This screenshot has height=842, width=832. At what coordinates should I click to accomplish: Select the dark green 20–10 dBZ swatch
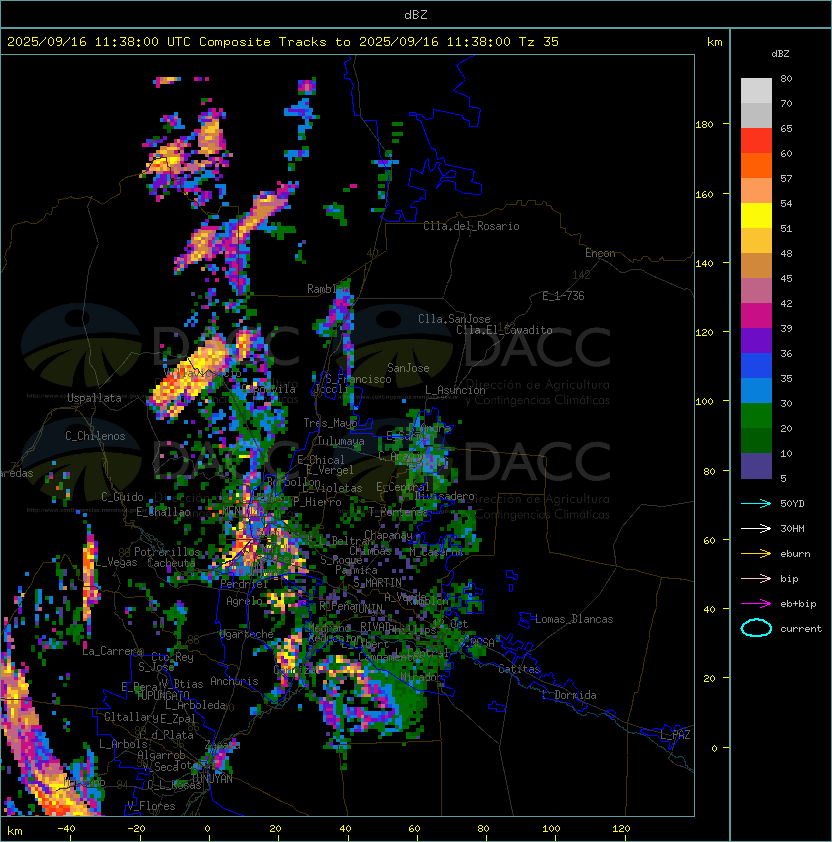tap(756, 440)
